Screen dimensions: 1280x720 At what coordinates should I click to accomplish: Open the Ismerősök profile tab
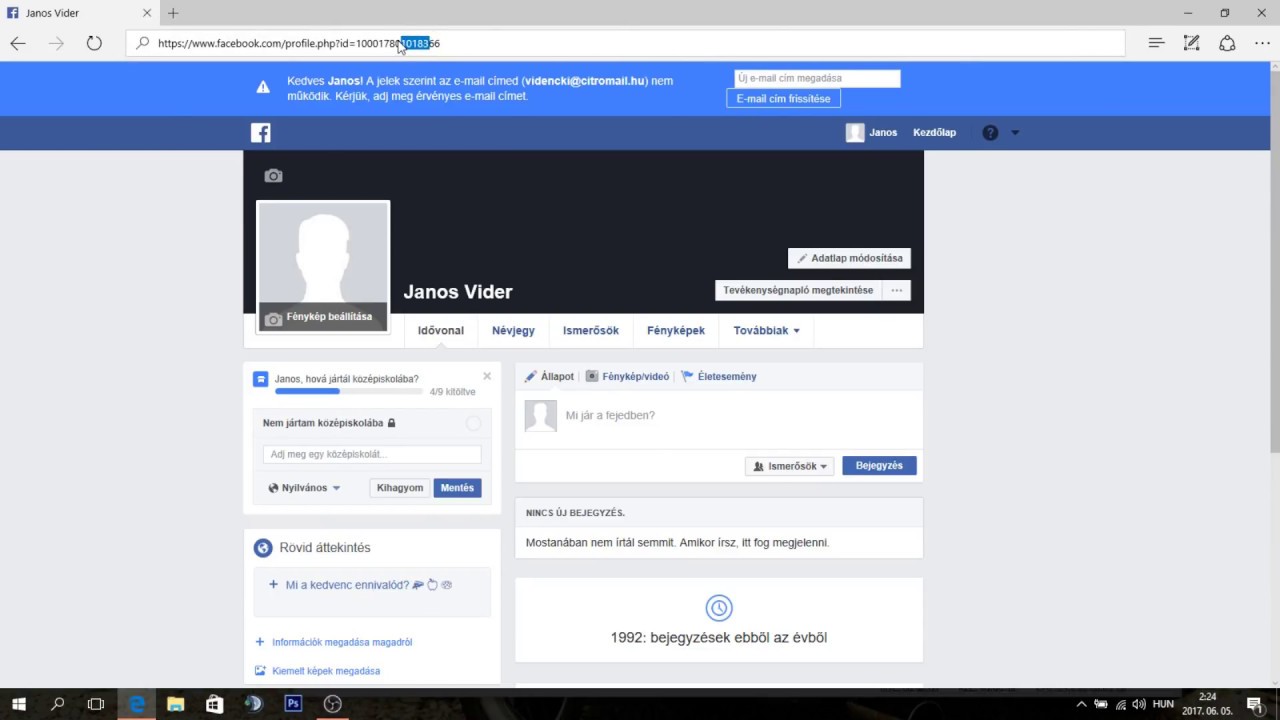[591, 331]
